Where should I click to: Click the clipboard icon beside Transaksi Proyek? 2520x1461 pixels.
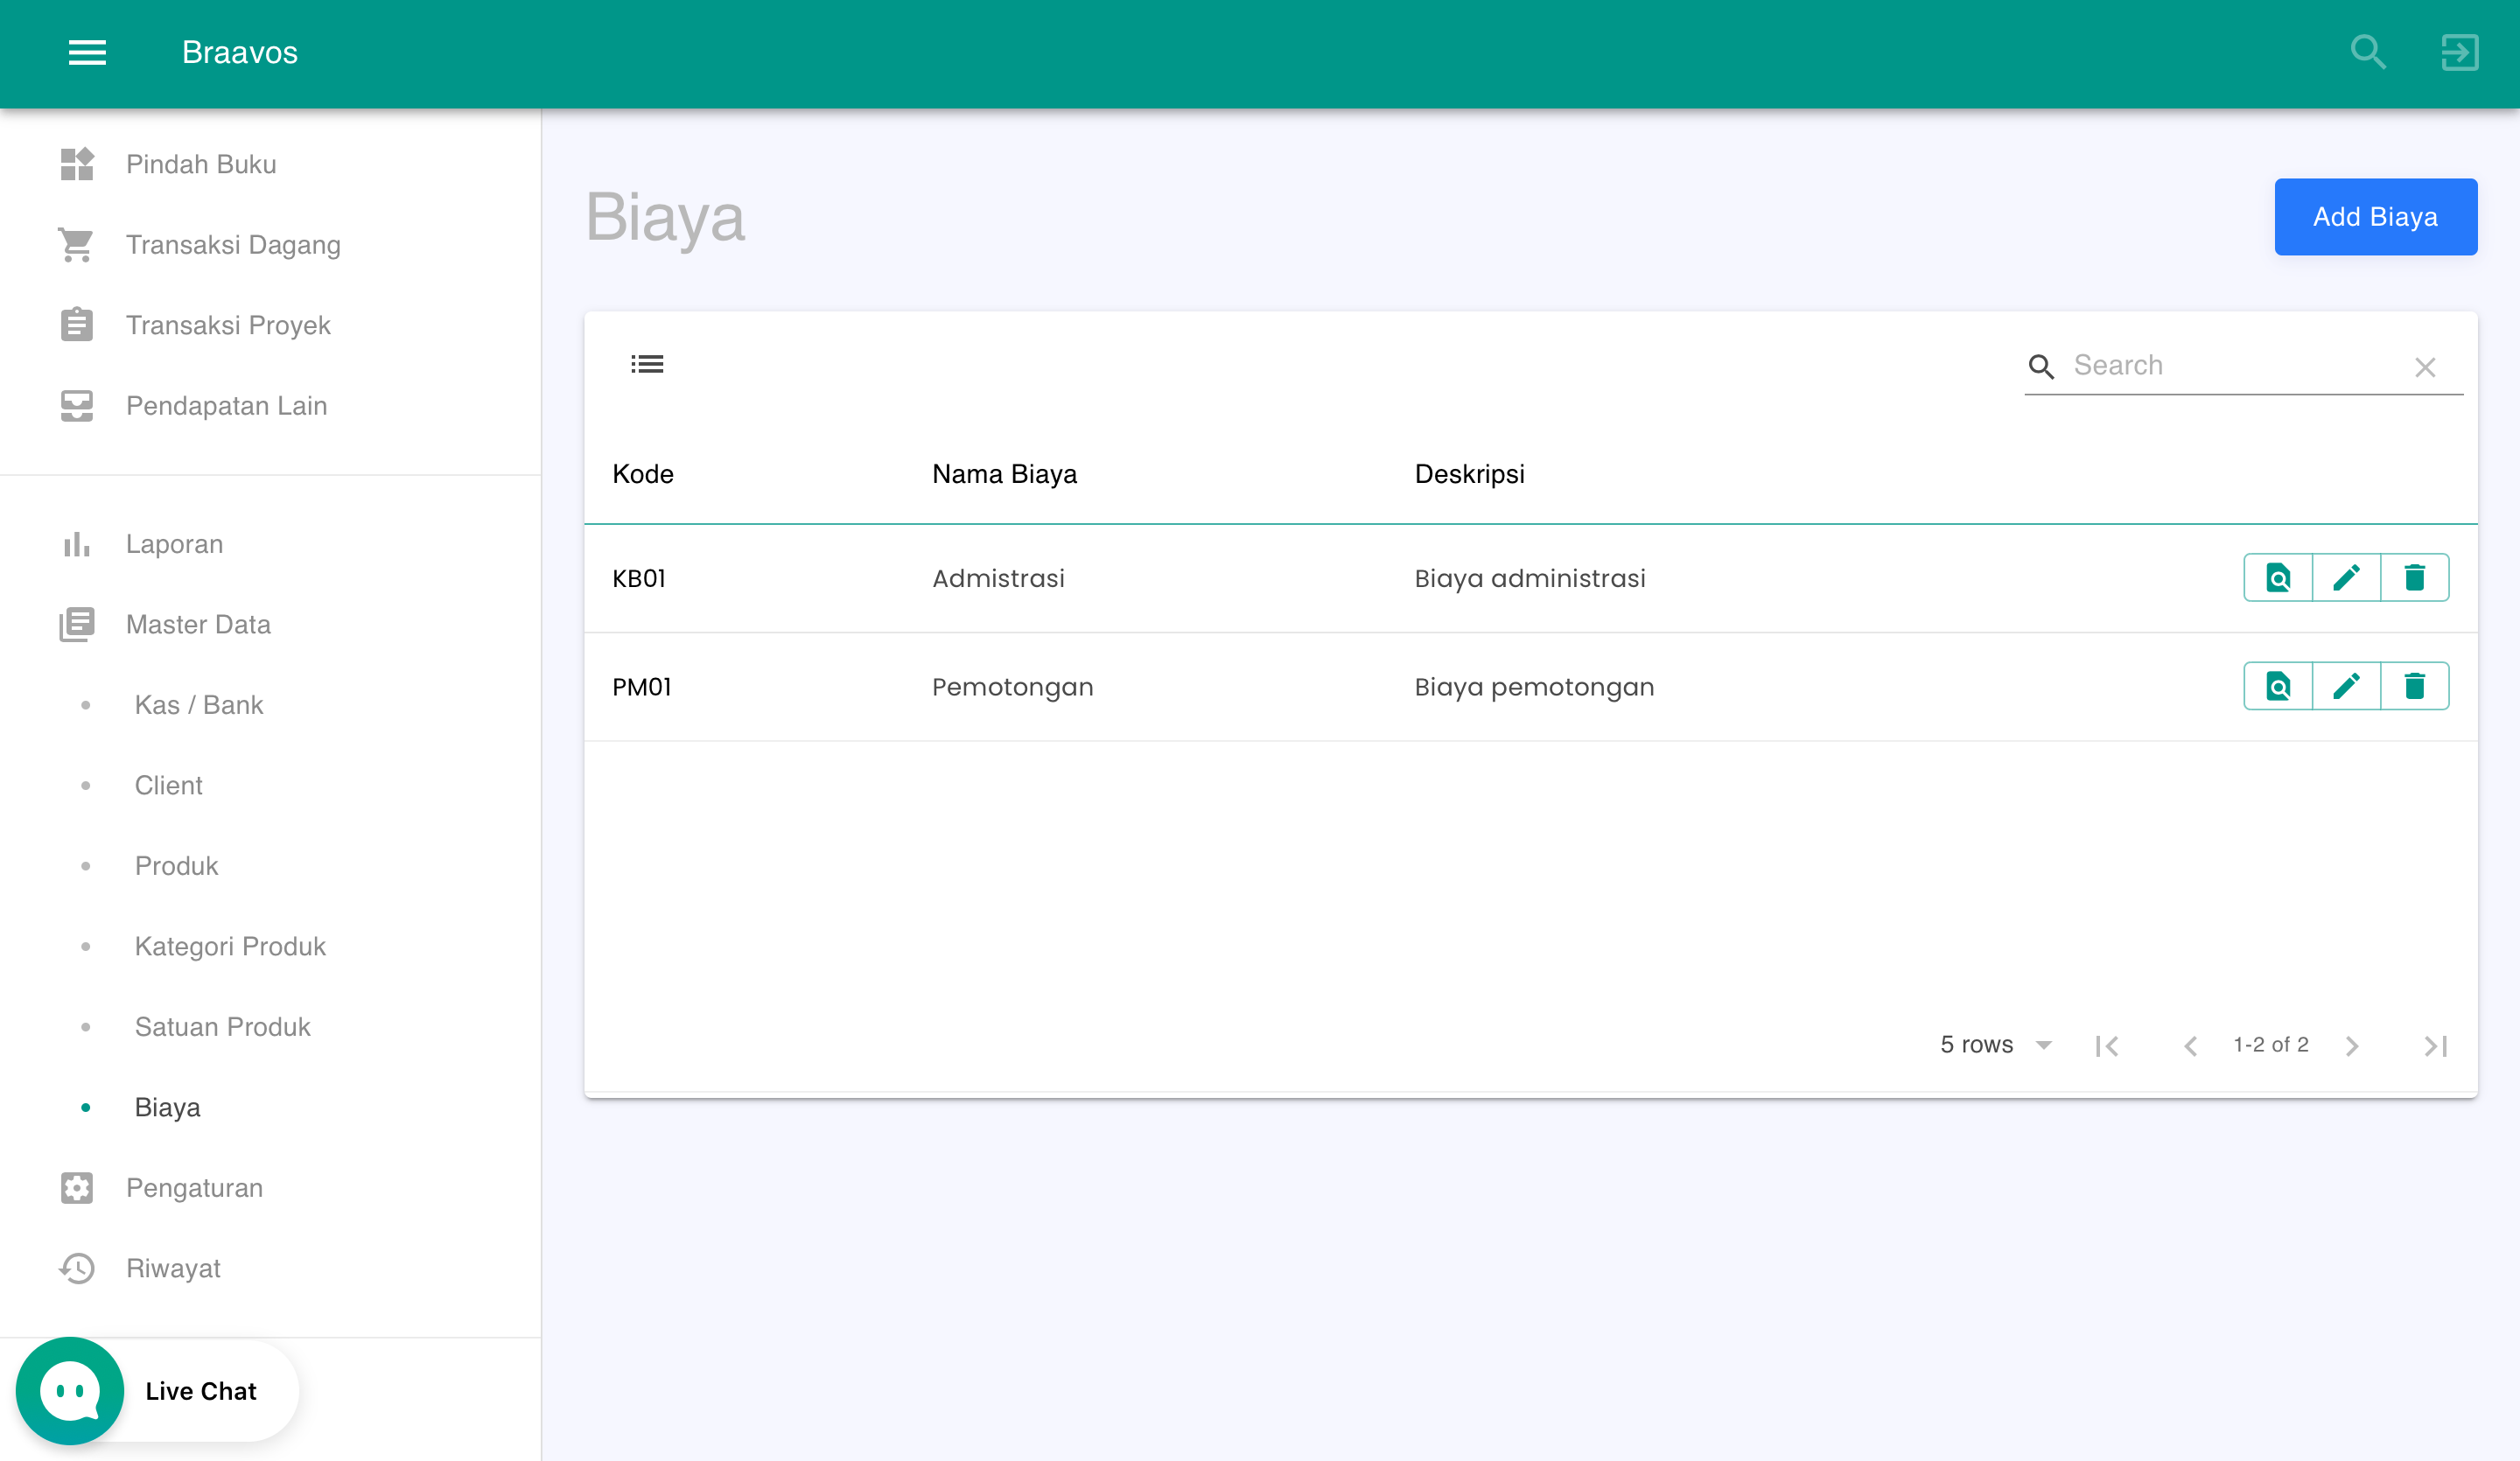coord(77,324)
